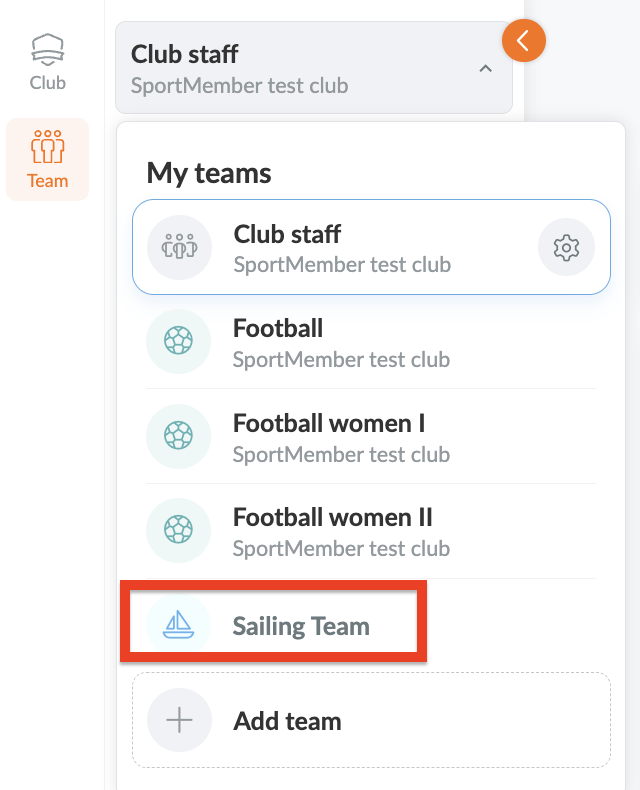Image resolution: width=640 pixels, height=790 pixels.
Task: Click Football women II ball icon
Action: [x=178, y=530]
